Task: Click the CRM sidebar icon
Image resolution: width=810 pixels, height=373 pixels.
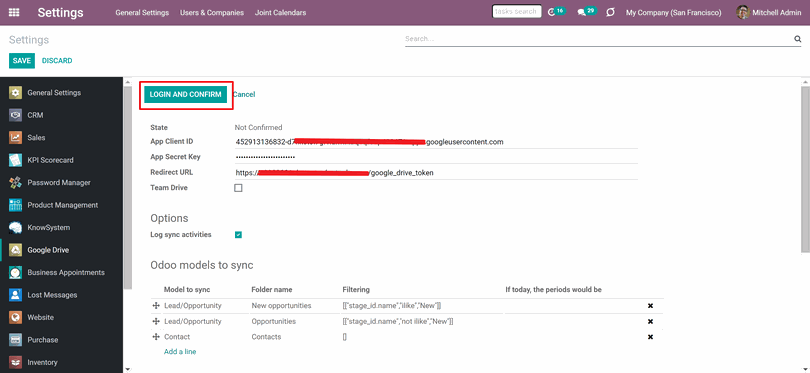Action: [x=15, y=115]
